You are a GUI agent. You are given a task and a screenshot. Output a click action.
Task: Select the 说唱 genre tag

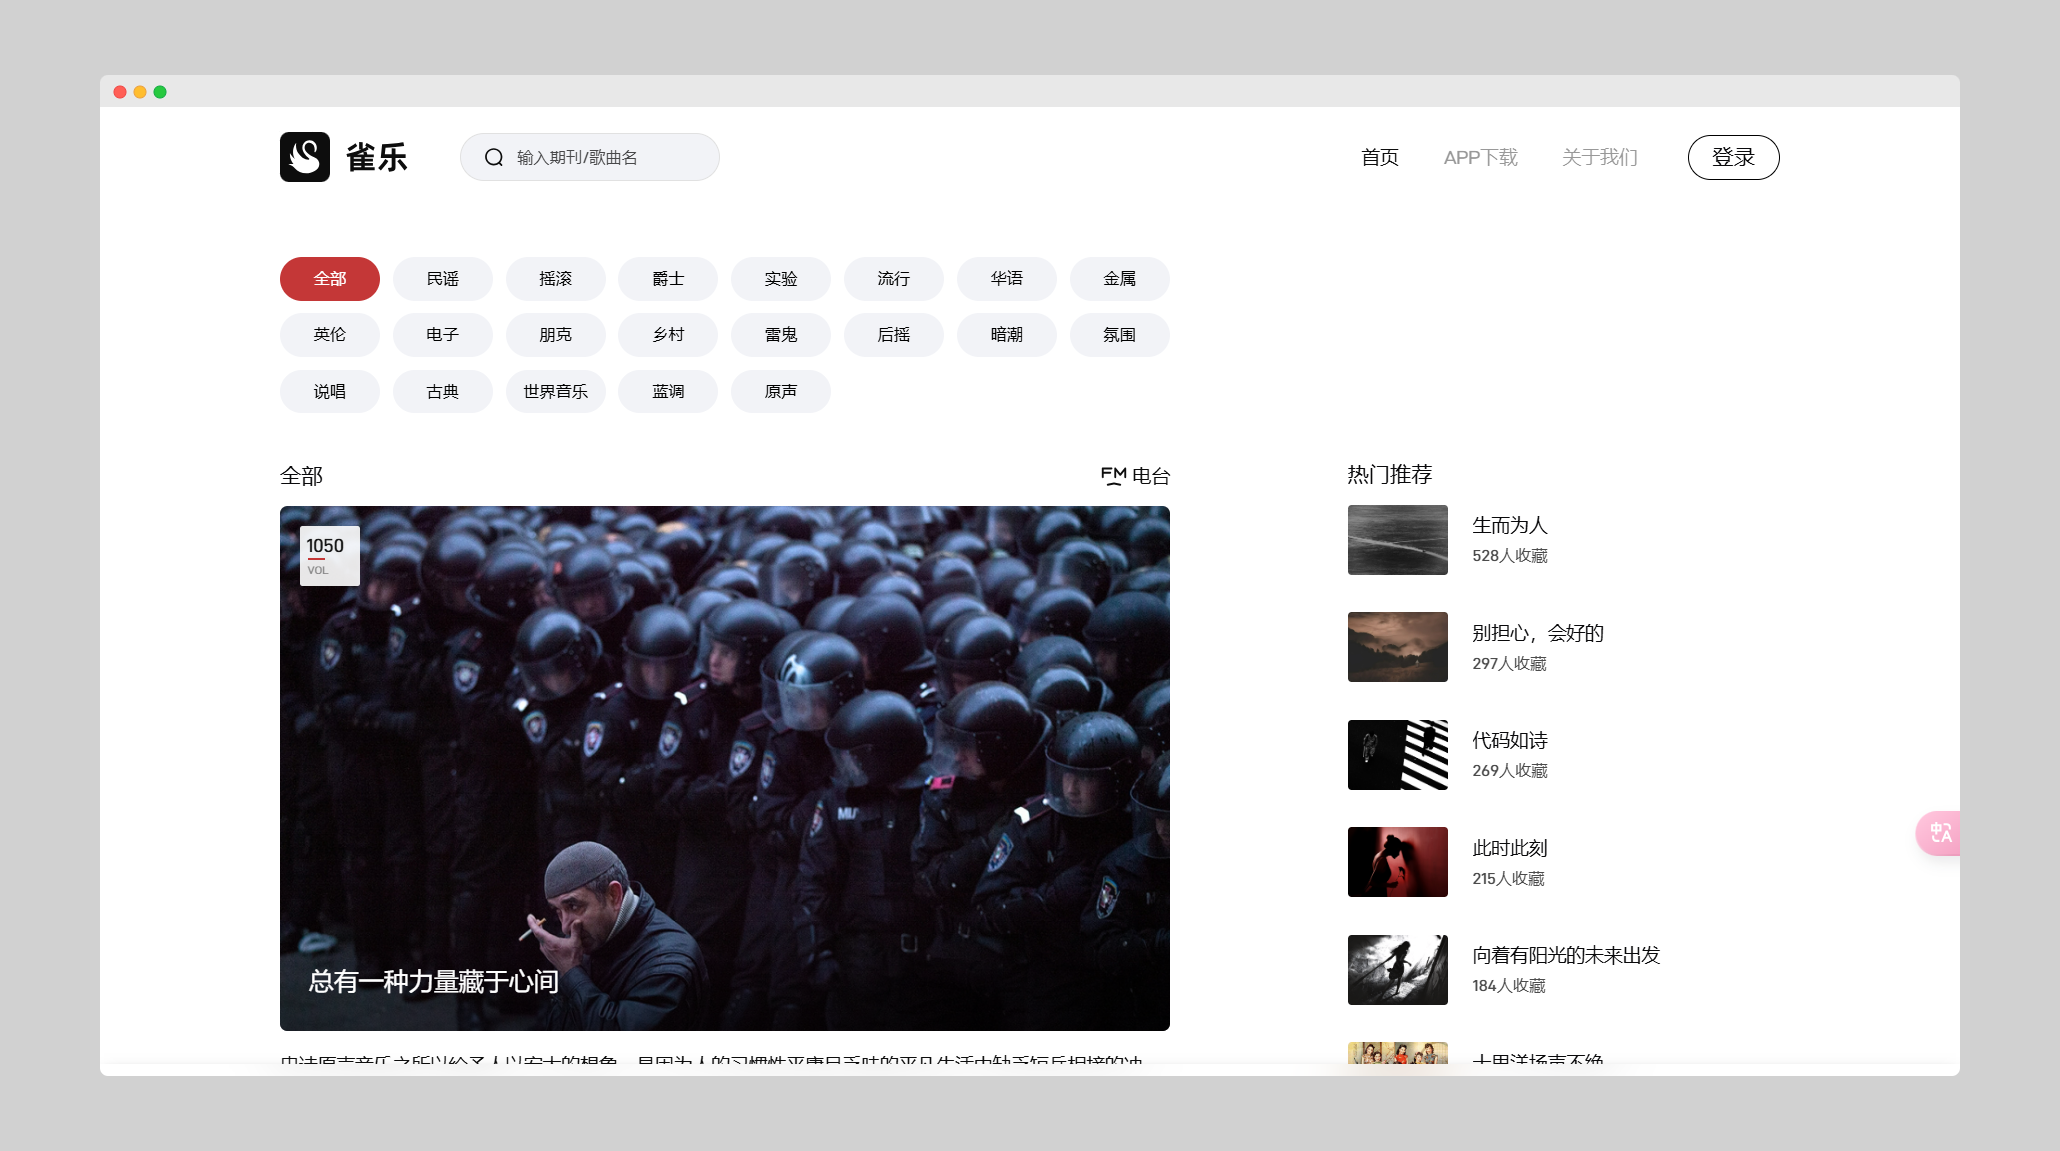(330, 392)
